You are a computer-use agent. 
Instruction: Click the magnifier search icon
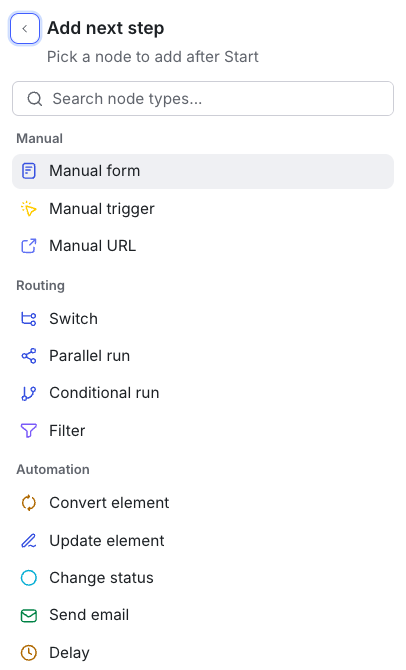coord(35,99)
